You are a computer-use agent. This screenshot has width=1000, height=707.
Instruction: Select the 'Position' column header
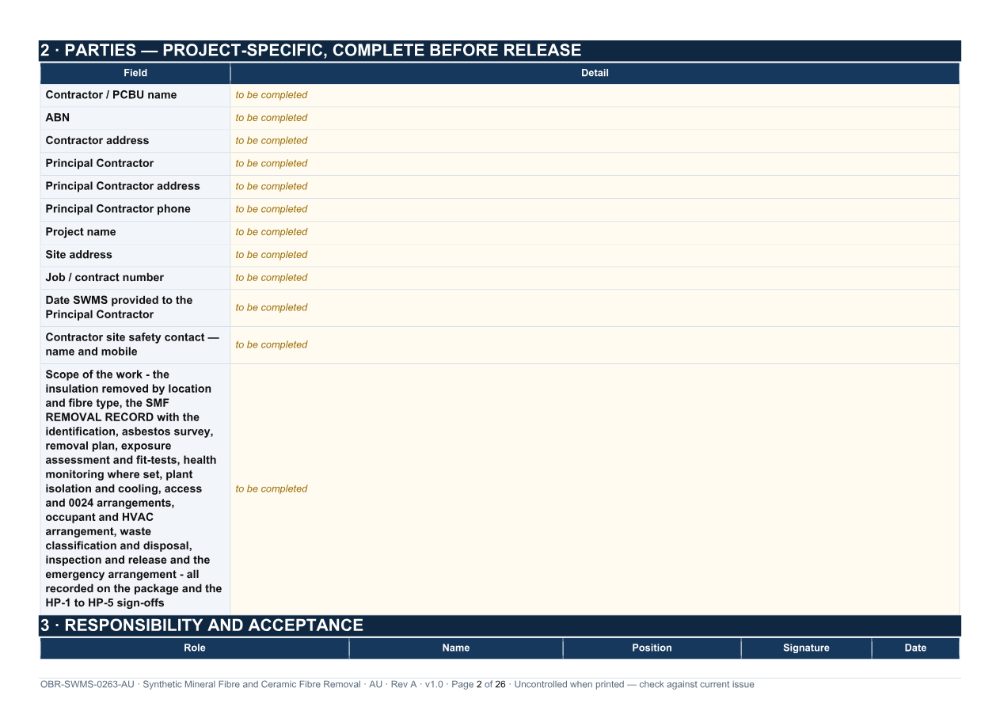pos(652,648)
